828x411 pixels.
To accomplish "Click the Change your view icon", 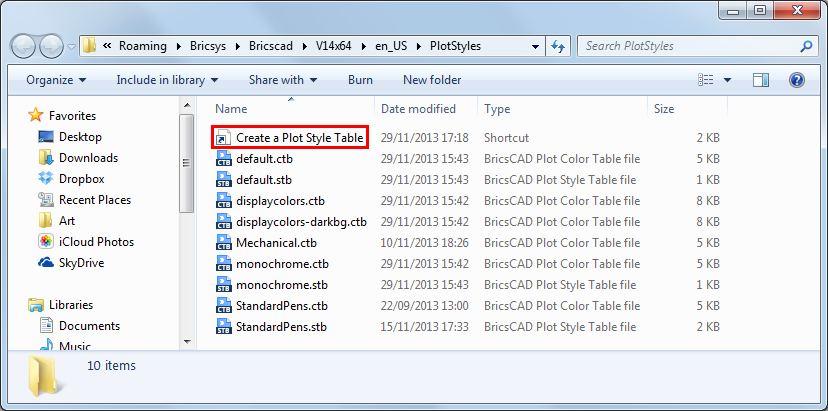I will click(706, 80).
